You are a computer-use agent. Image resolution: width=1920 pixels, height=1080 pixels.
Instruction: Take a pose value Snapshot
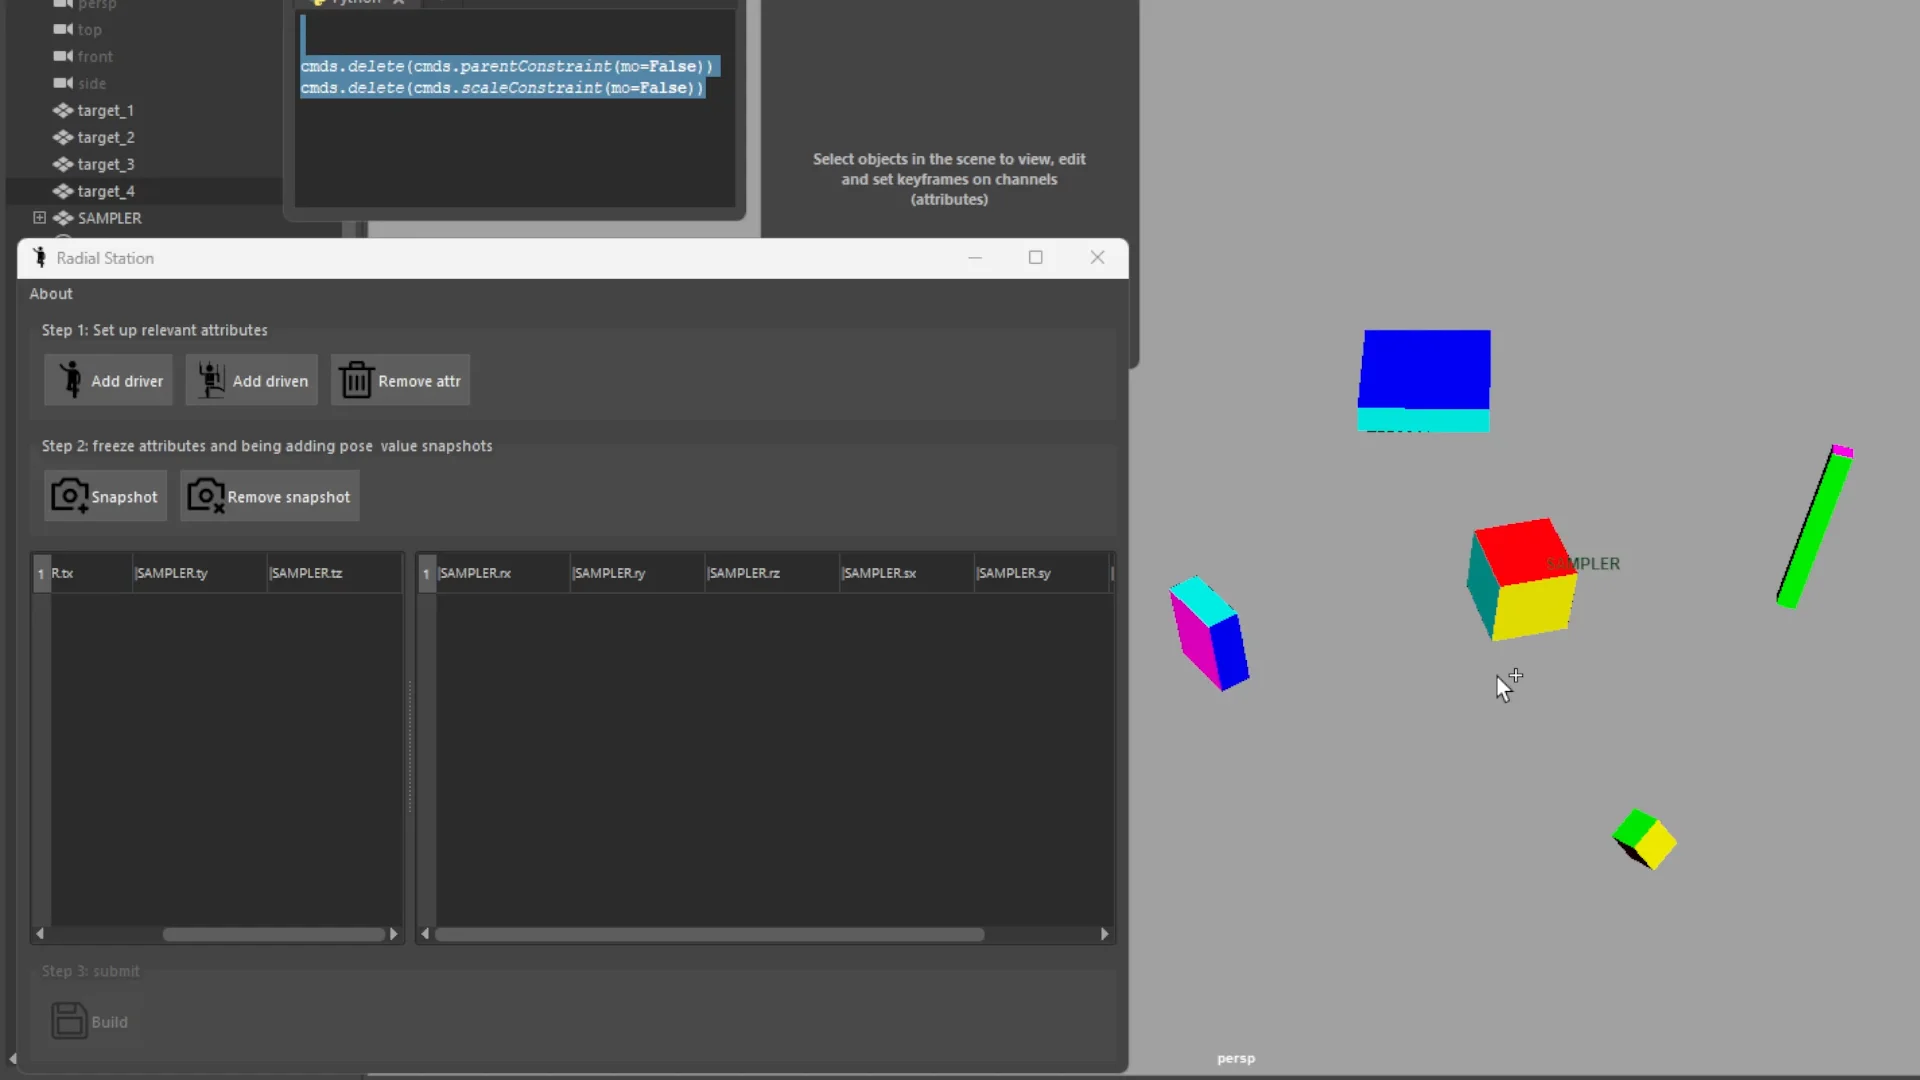pos(105,496)
